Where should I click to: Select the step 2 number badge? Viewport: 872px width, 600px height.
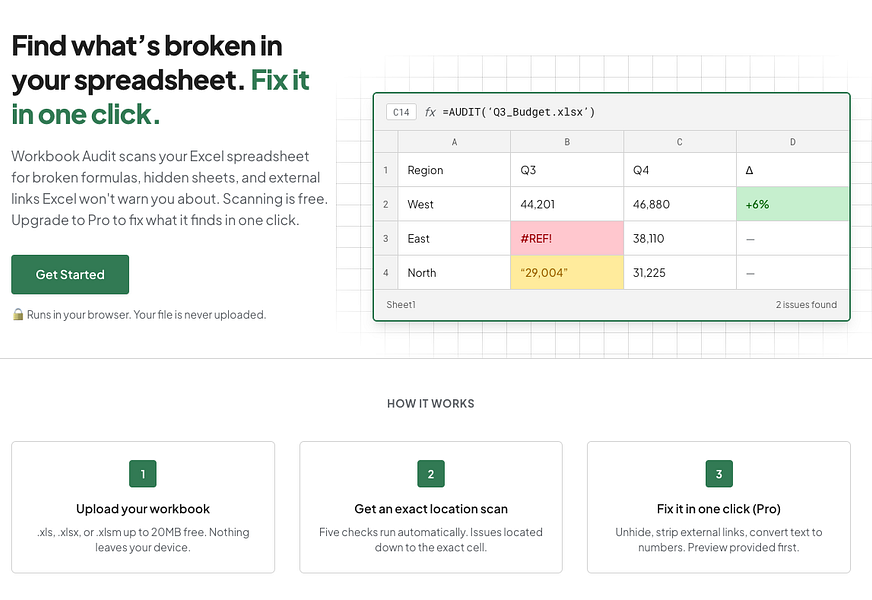point(431,474)
